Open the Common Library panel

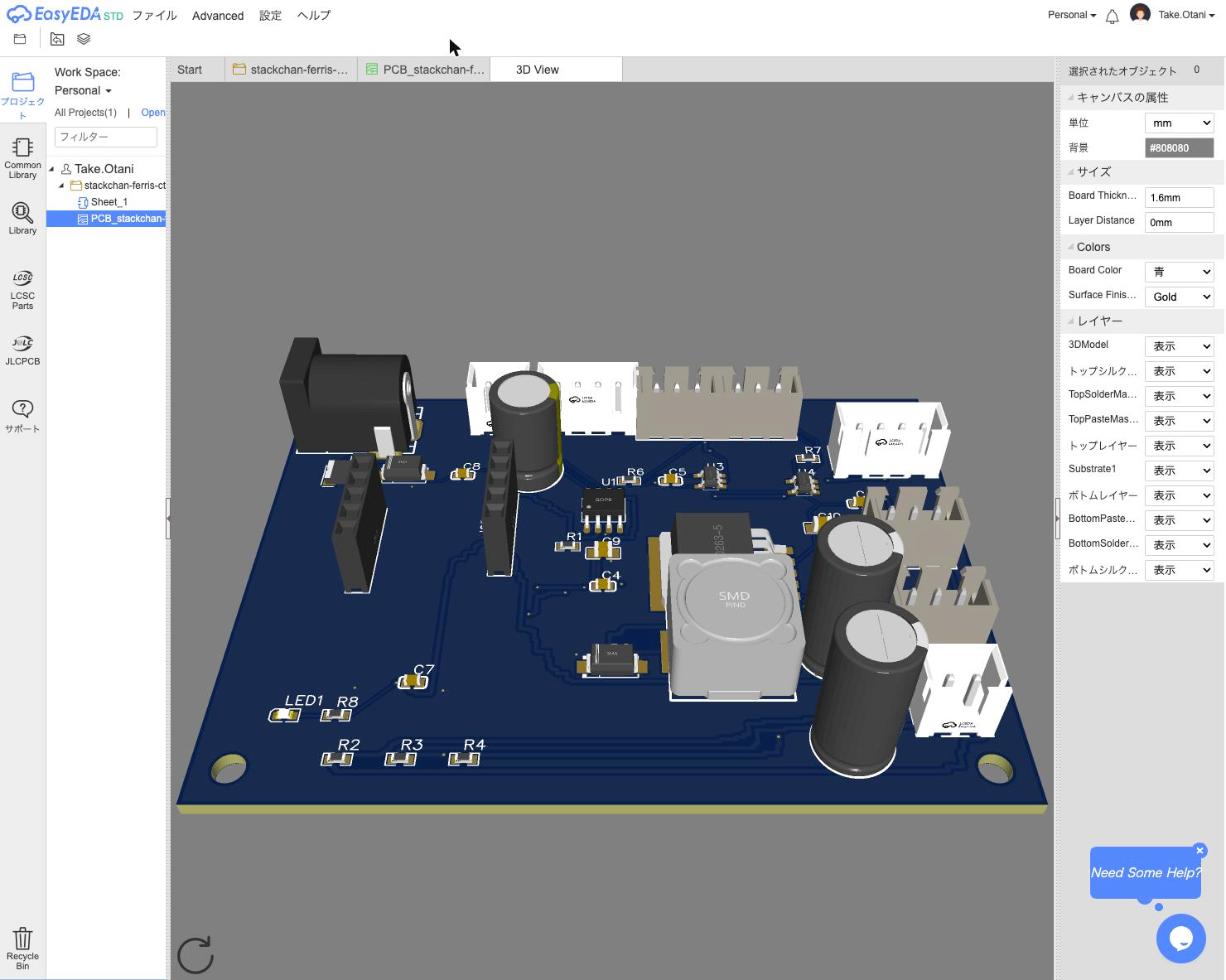(22, 159)
